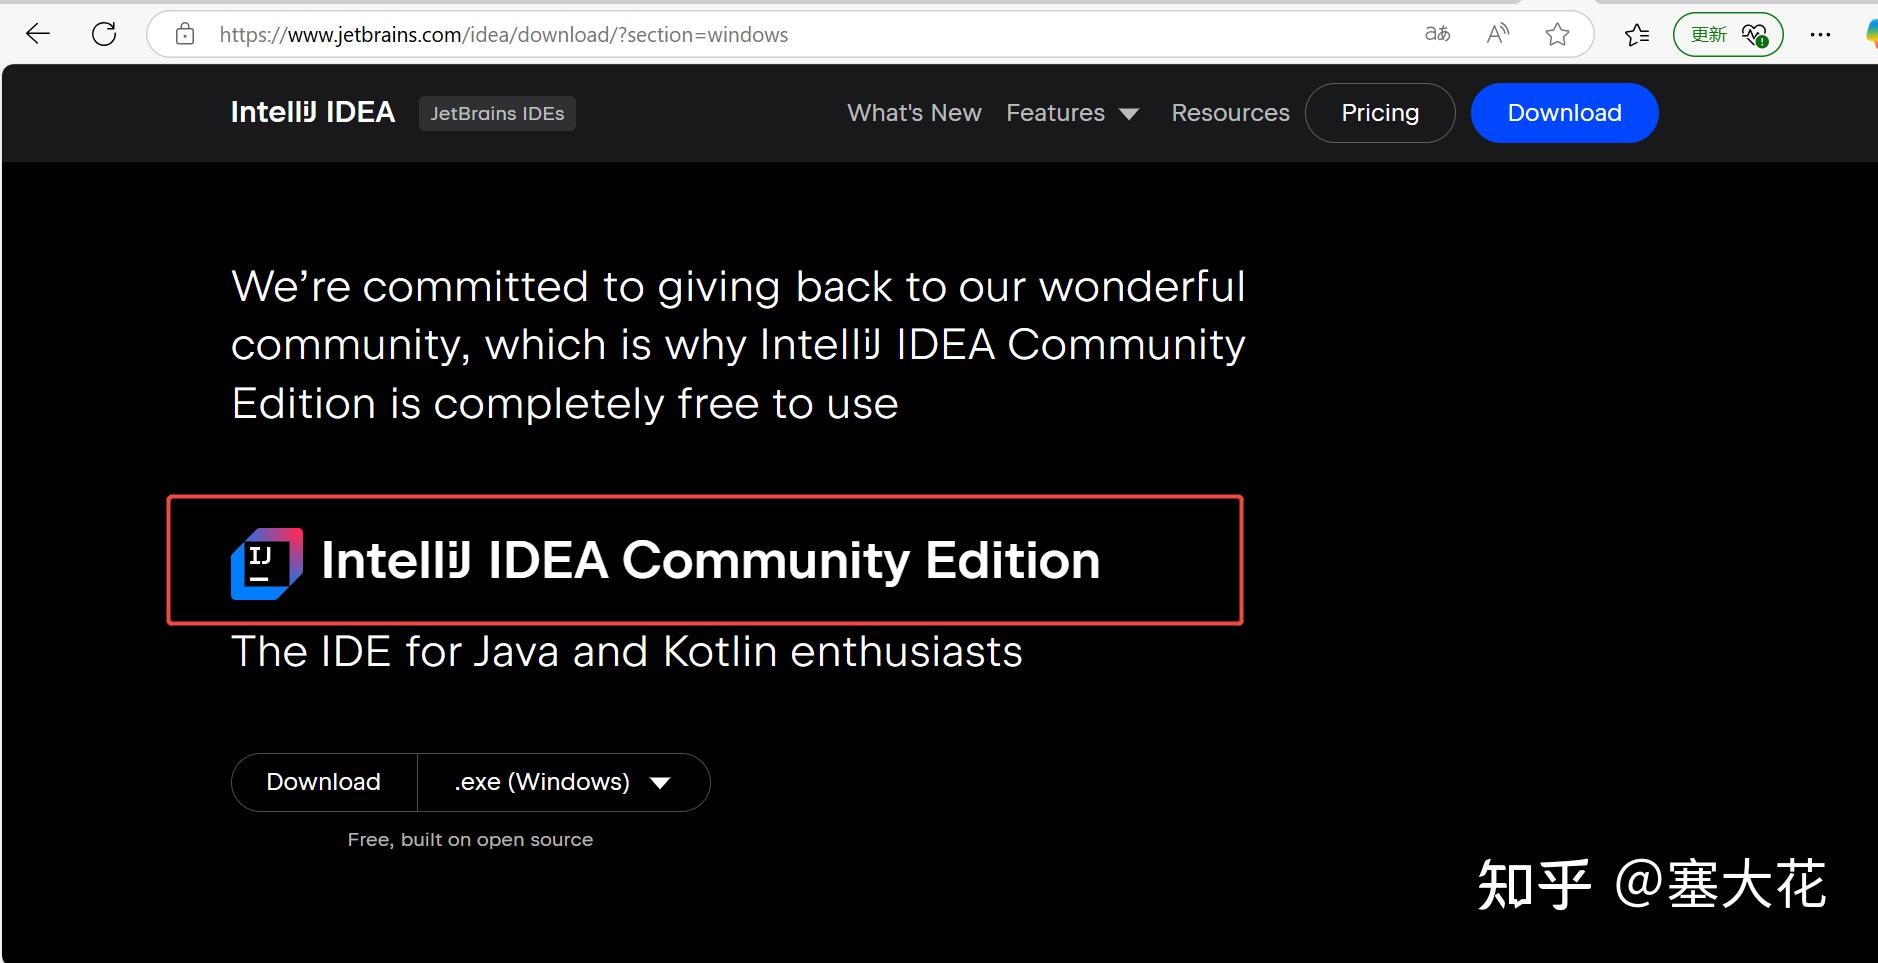1878x963 pixels.
Task: Open browser settings and more menu
Action: pyautogui.click(x=1821, y=35)
